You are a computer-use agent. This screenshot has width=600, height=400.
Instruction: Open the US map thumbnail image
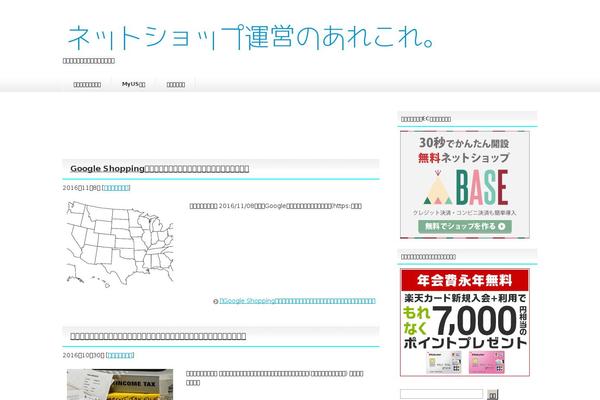tap(120, 245)
